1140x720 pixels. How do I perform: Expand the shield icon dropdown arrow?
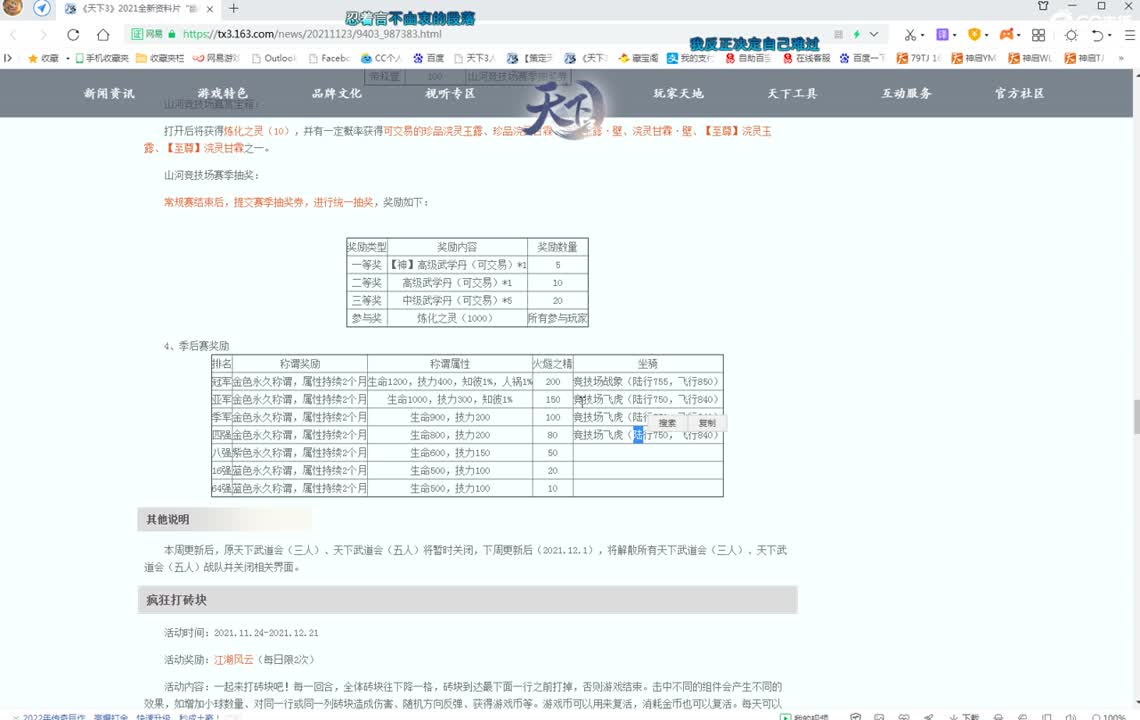[987, 35]
